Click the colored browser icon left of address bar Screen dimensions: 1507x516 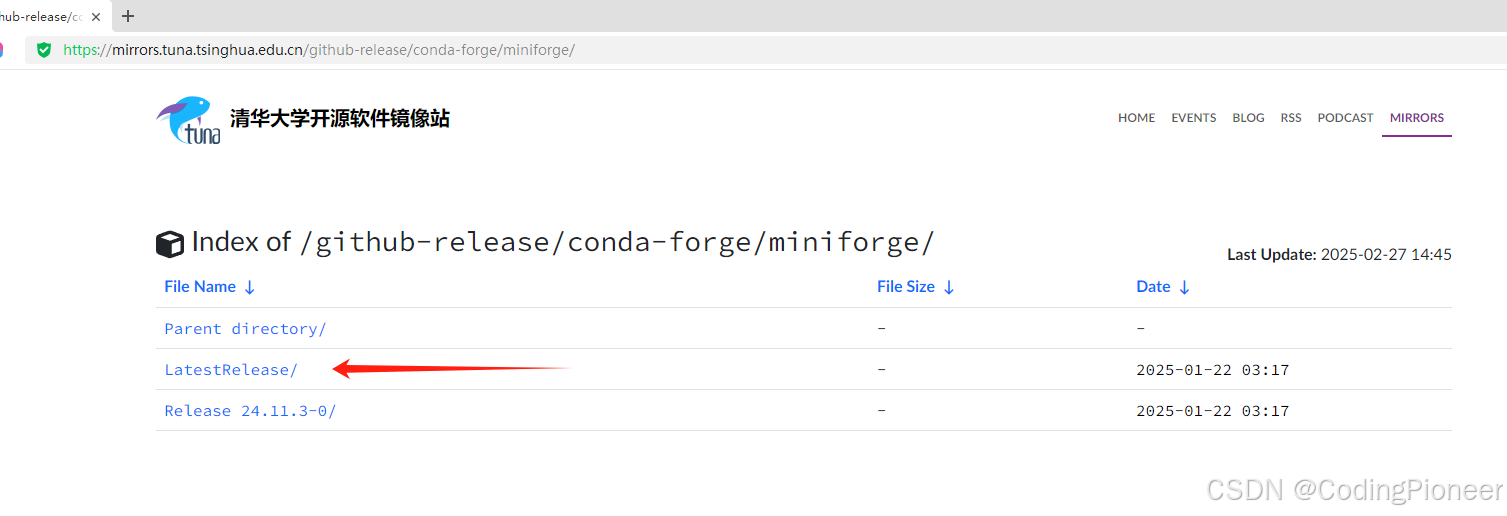(2, 49)
